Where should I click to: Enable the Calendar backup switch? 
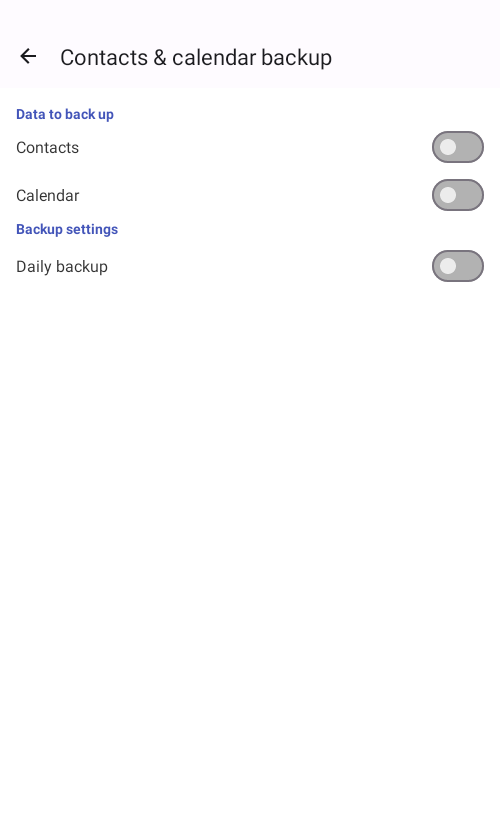pyautogui.click(x=457, y=195)
